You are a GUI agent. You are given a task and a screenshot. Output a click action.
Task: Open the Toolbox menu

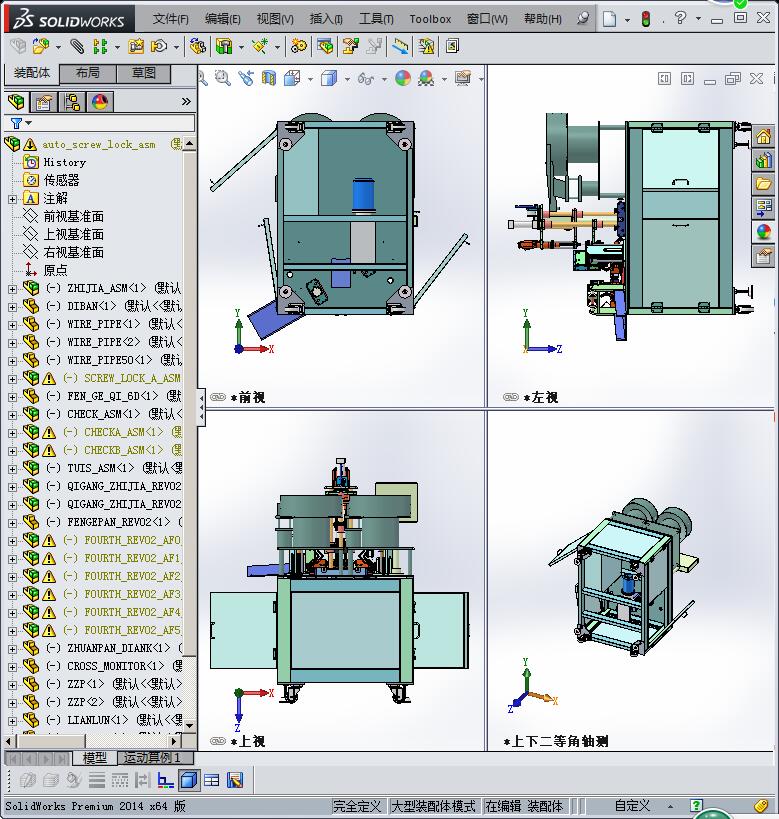[430, 19]
